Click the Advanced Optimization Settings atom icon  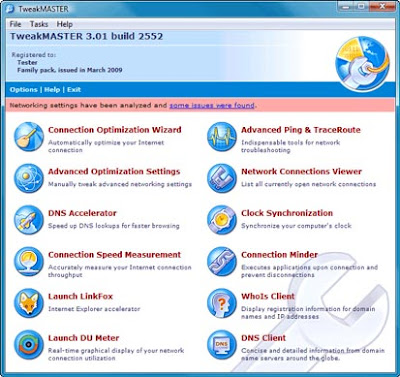click(29, 178)
